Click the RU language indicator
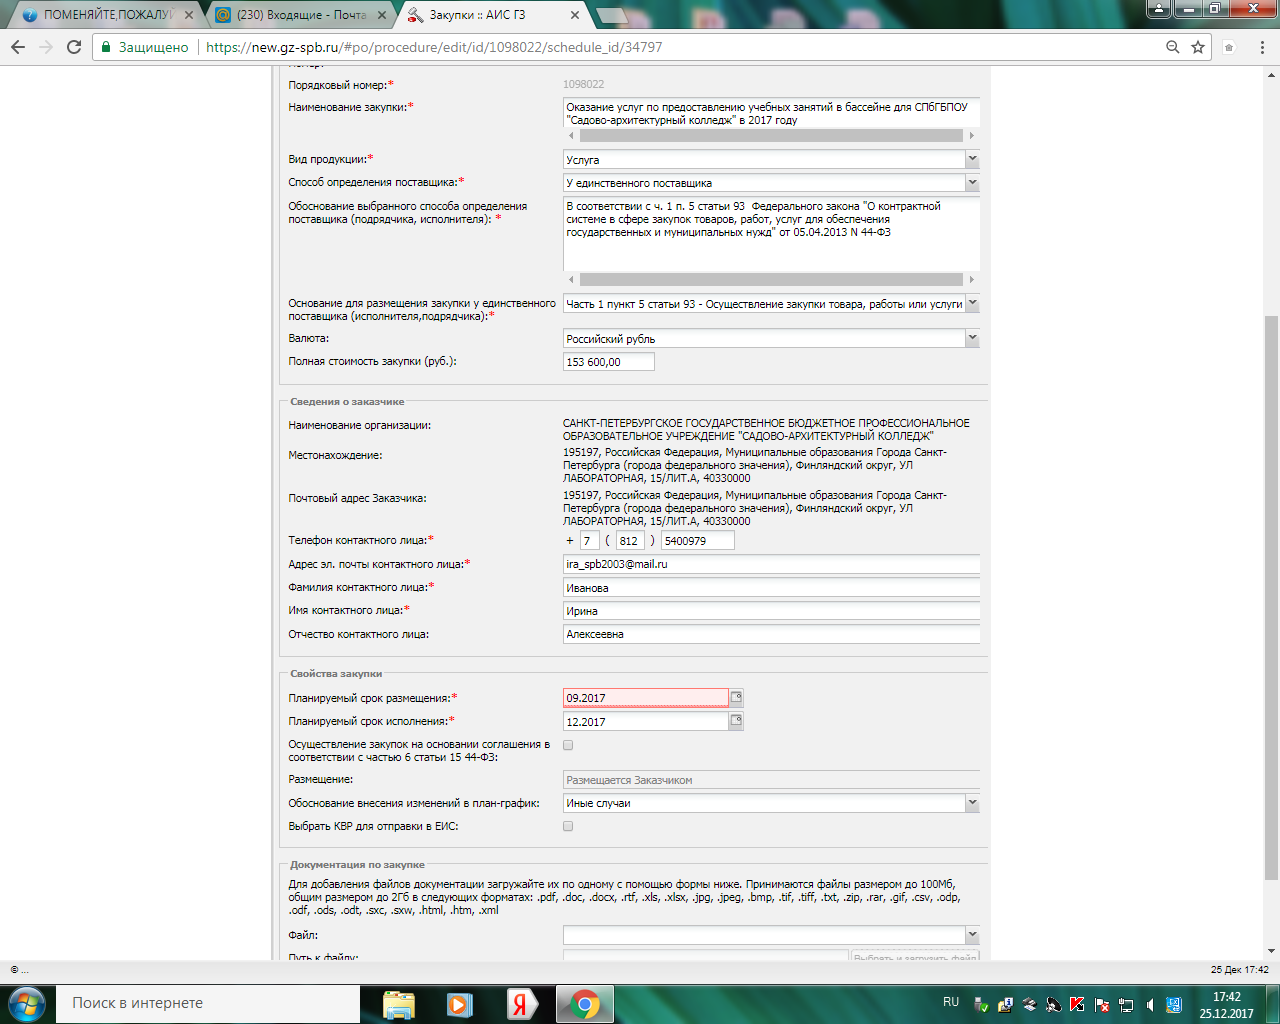 (951, 1002)
